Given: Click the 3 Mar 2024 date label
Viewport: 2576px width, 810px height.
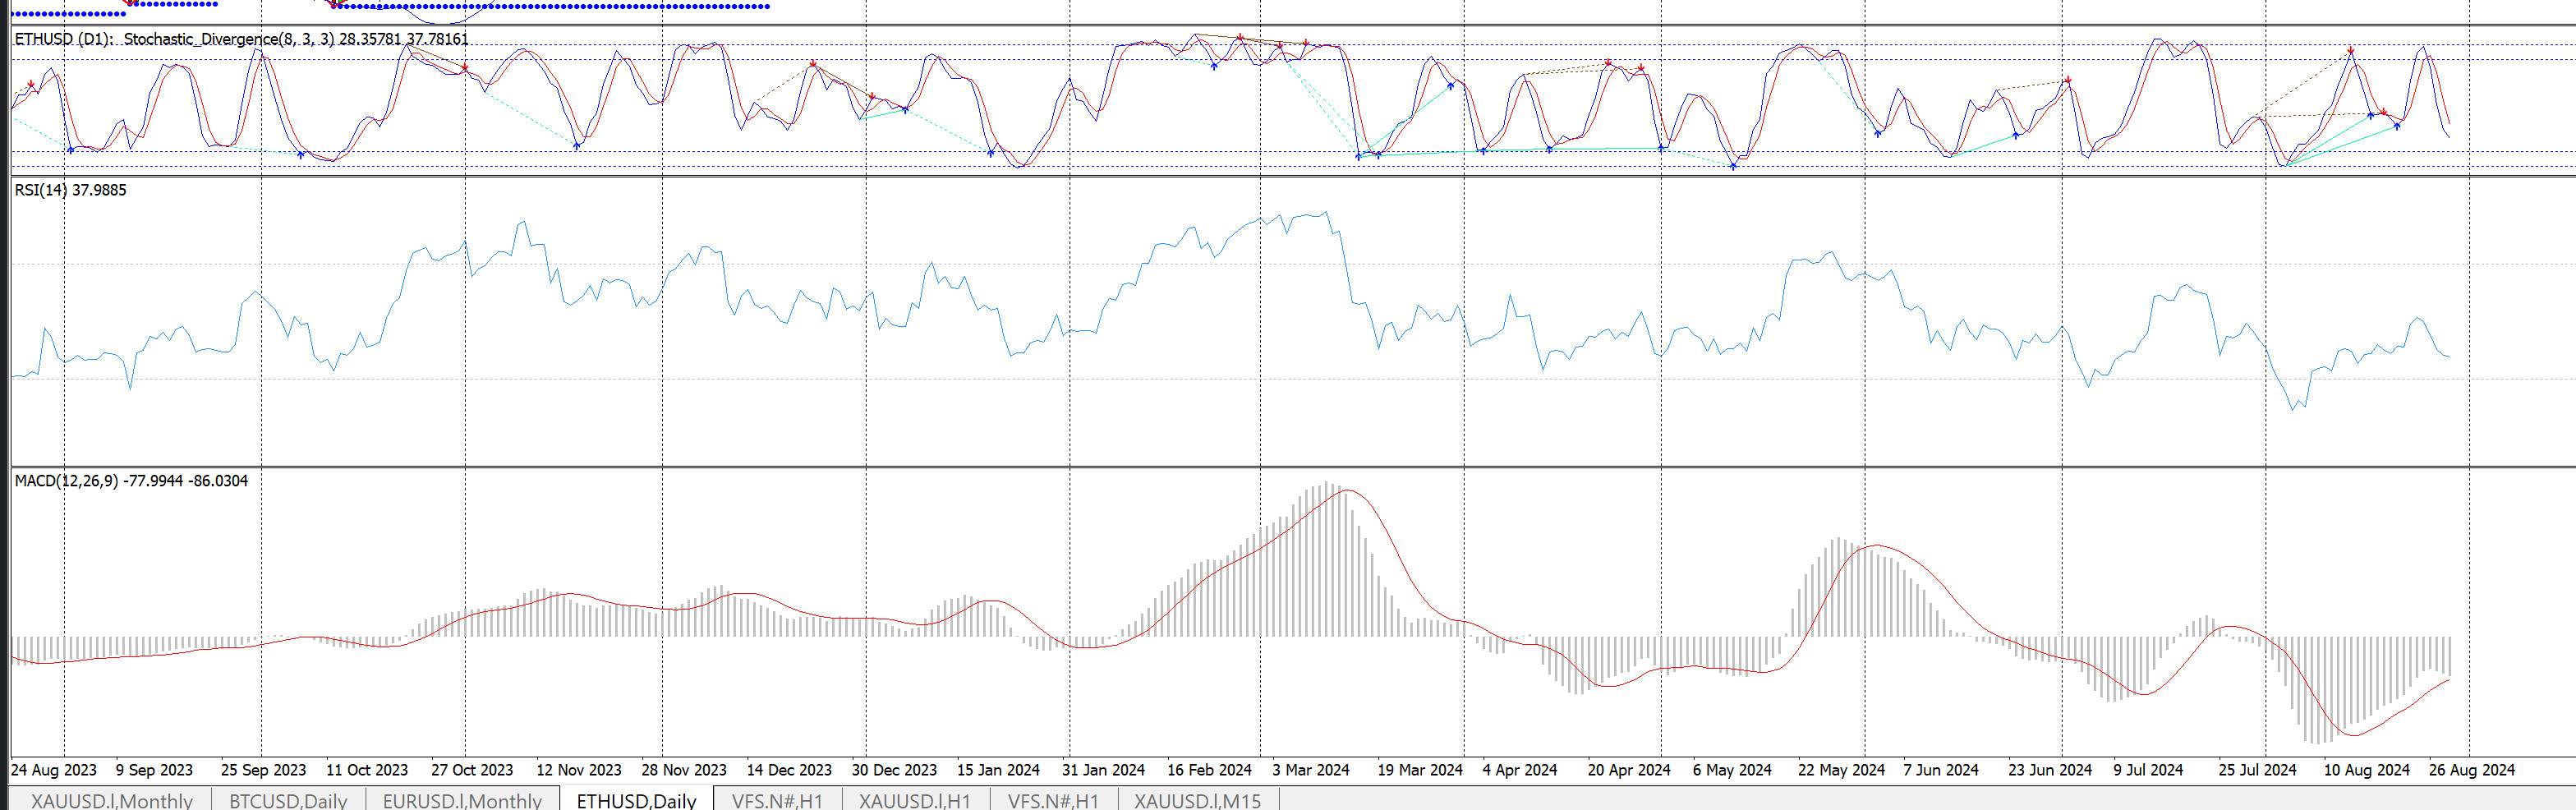Looking at the screenshot, I should [1310, 770].
